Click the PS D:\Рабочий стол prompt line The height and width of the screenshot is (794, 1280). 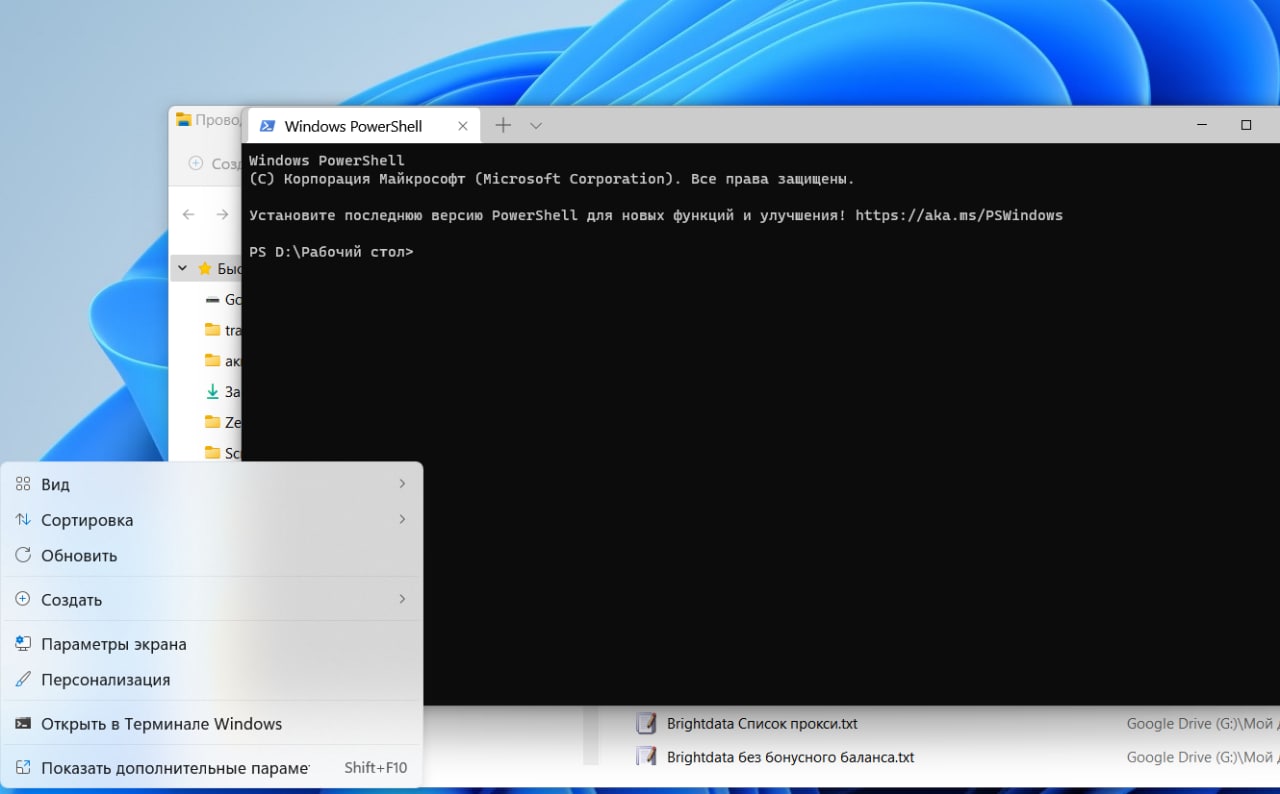click(331, 252)
